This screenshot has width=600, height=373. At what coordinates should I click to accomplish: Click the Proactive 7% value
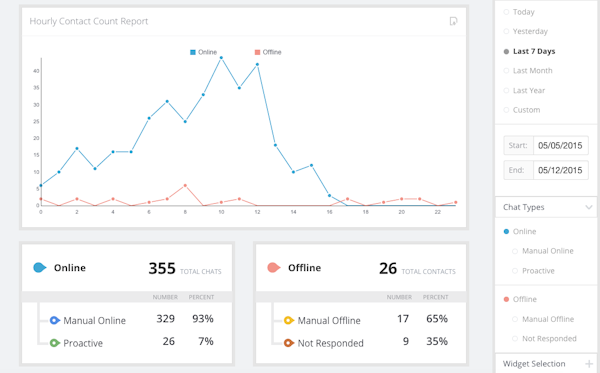[206, 341]
